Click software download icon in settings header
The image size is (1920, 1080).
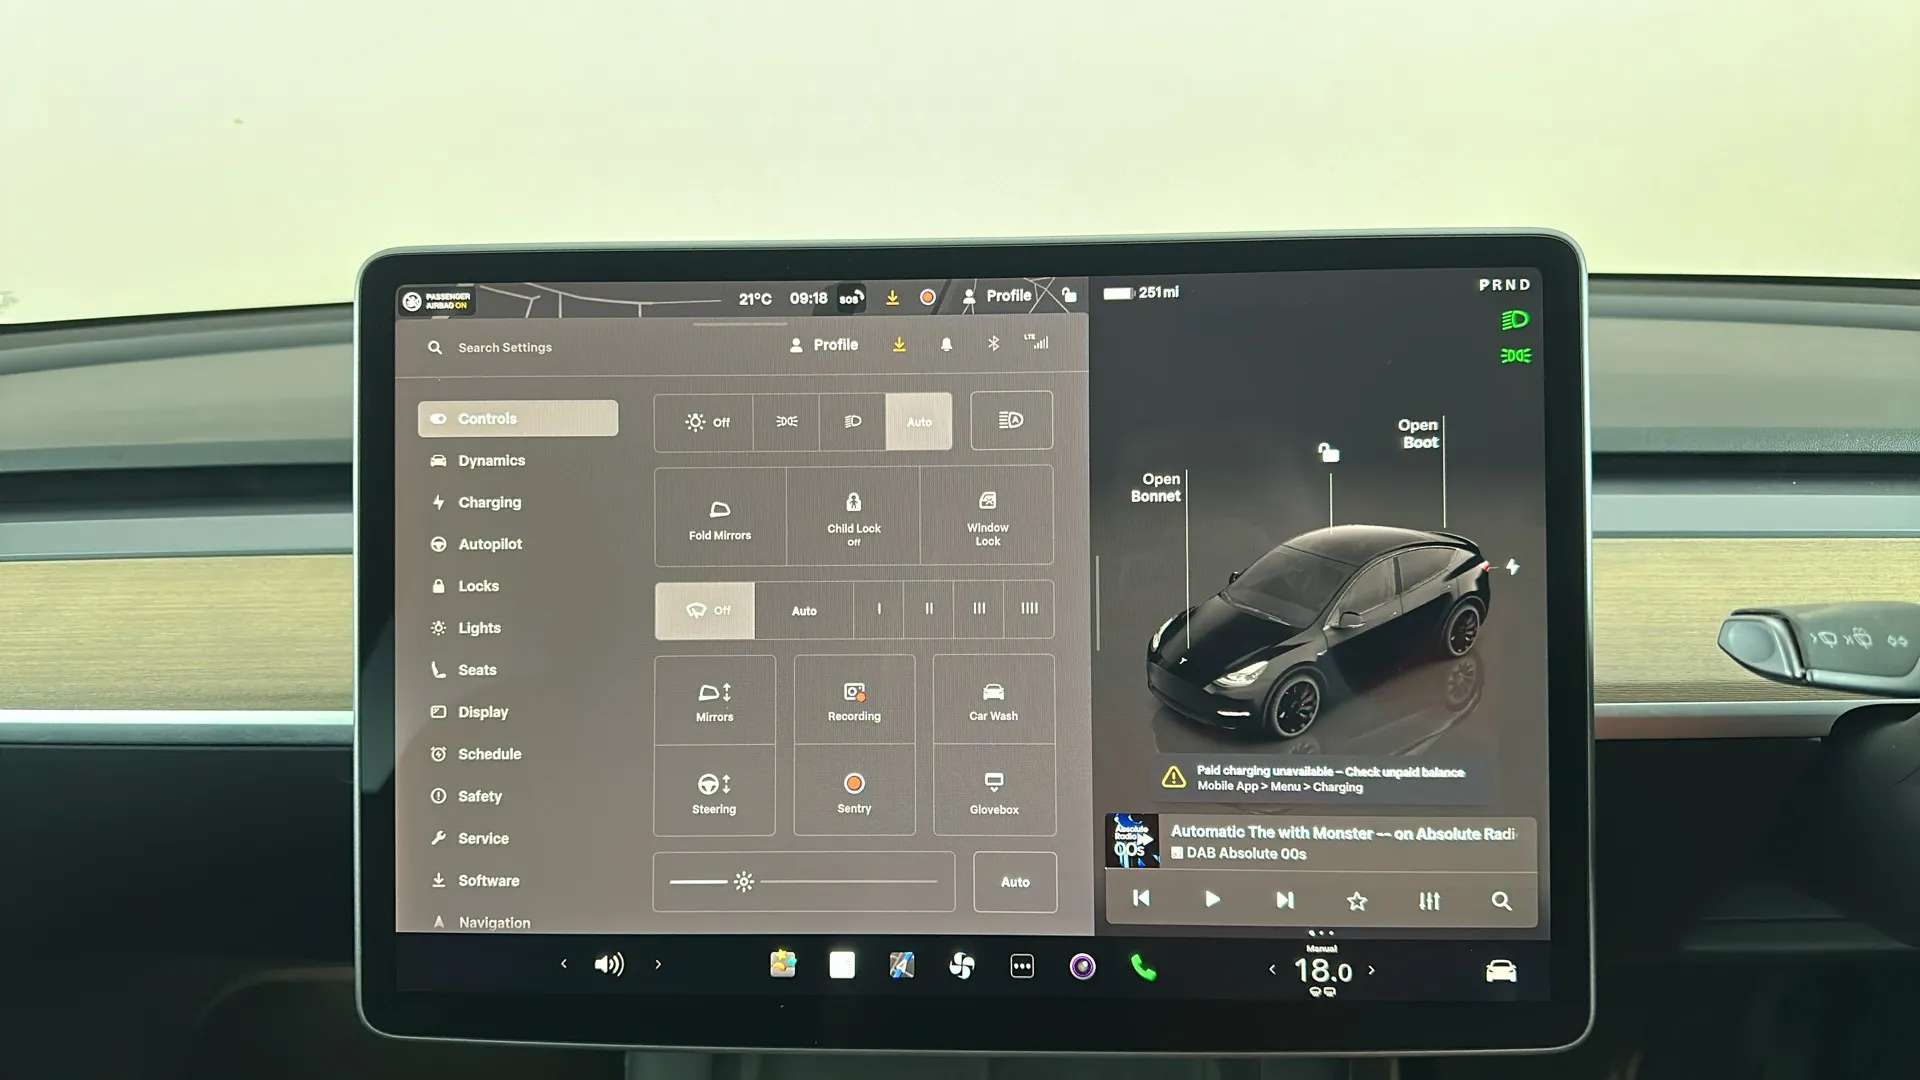[x=899, y=345]
